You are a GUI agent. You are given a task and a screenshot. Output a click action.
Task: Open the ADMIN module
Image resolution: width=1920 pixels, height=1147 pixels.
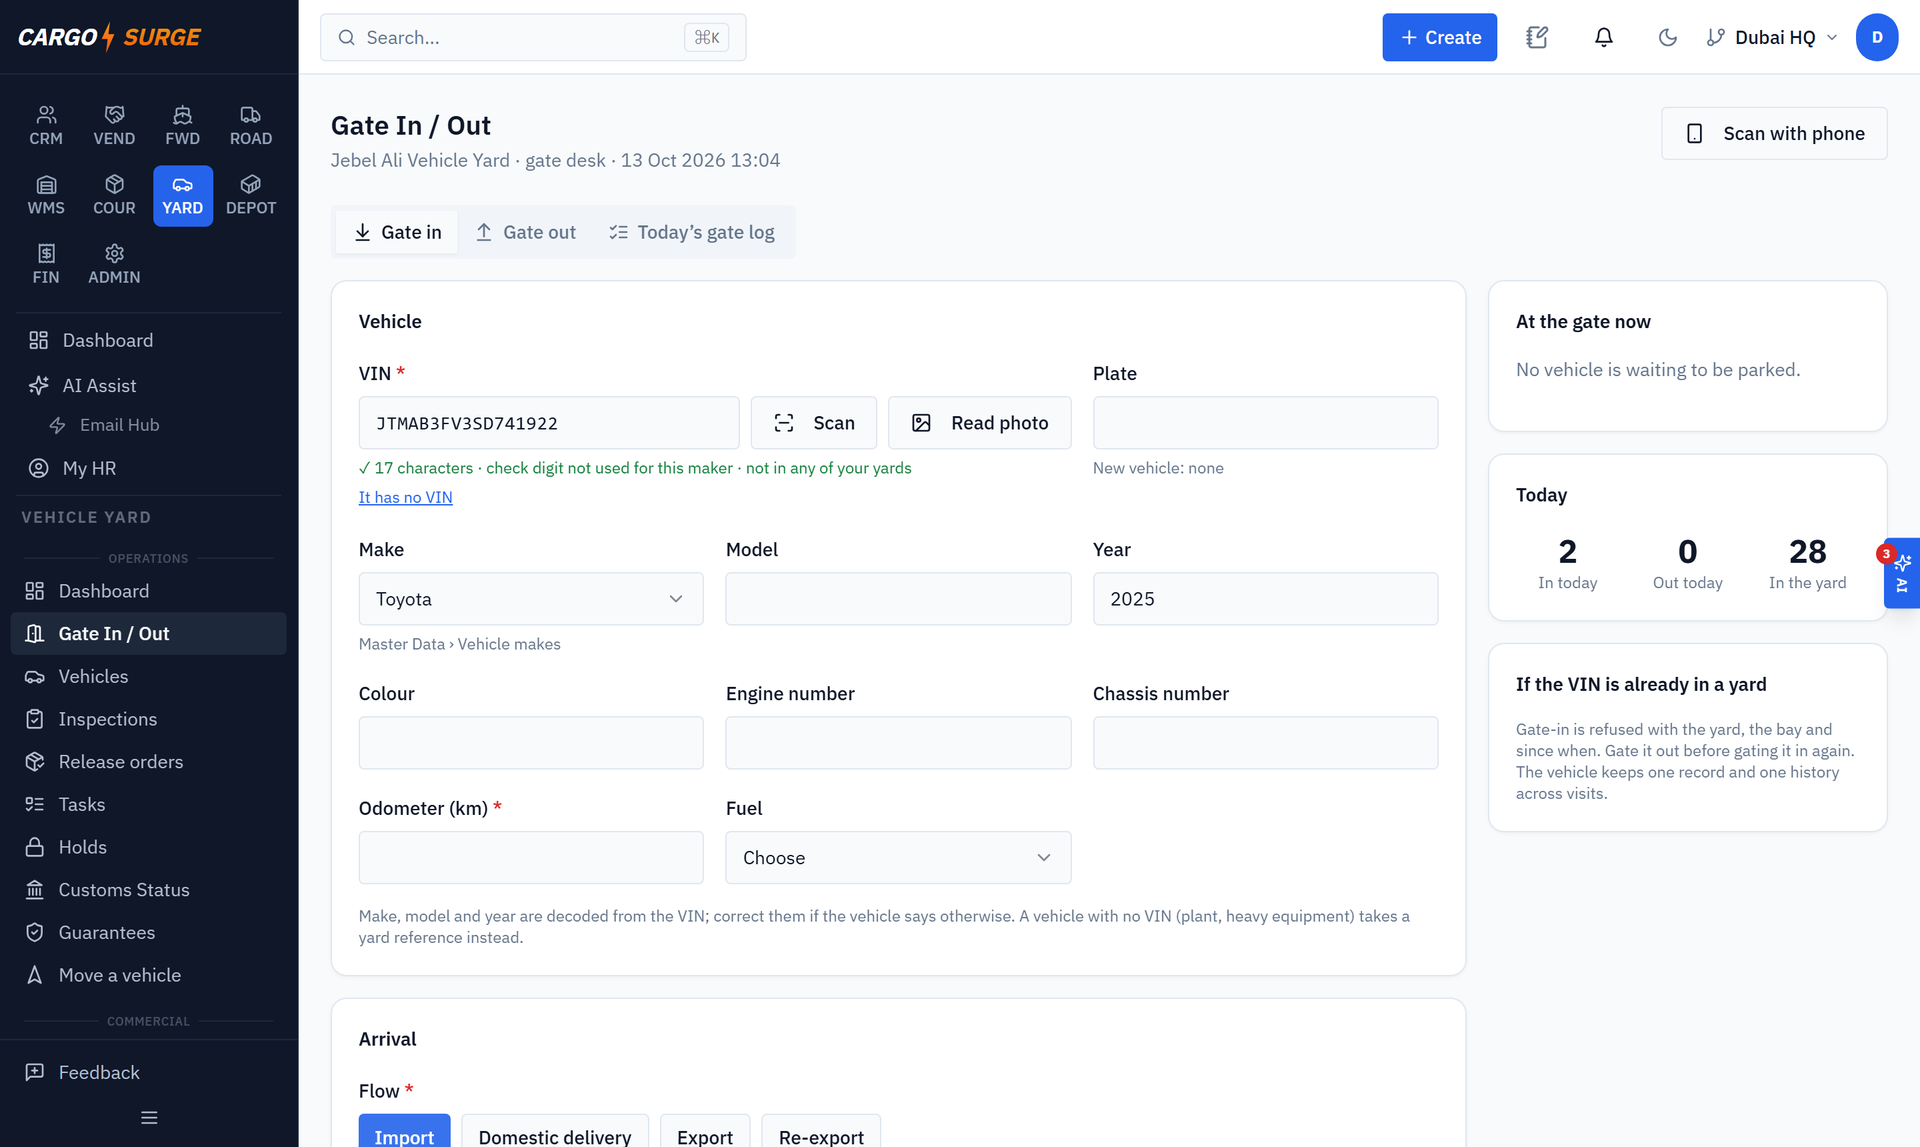(x=114, y=265)
